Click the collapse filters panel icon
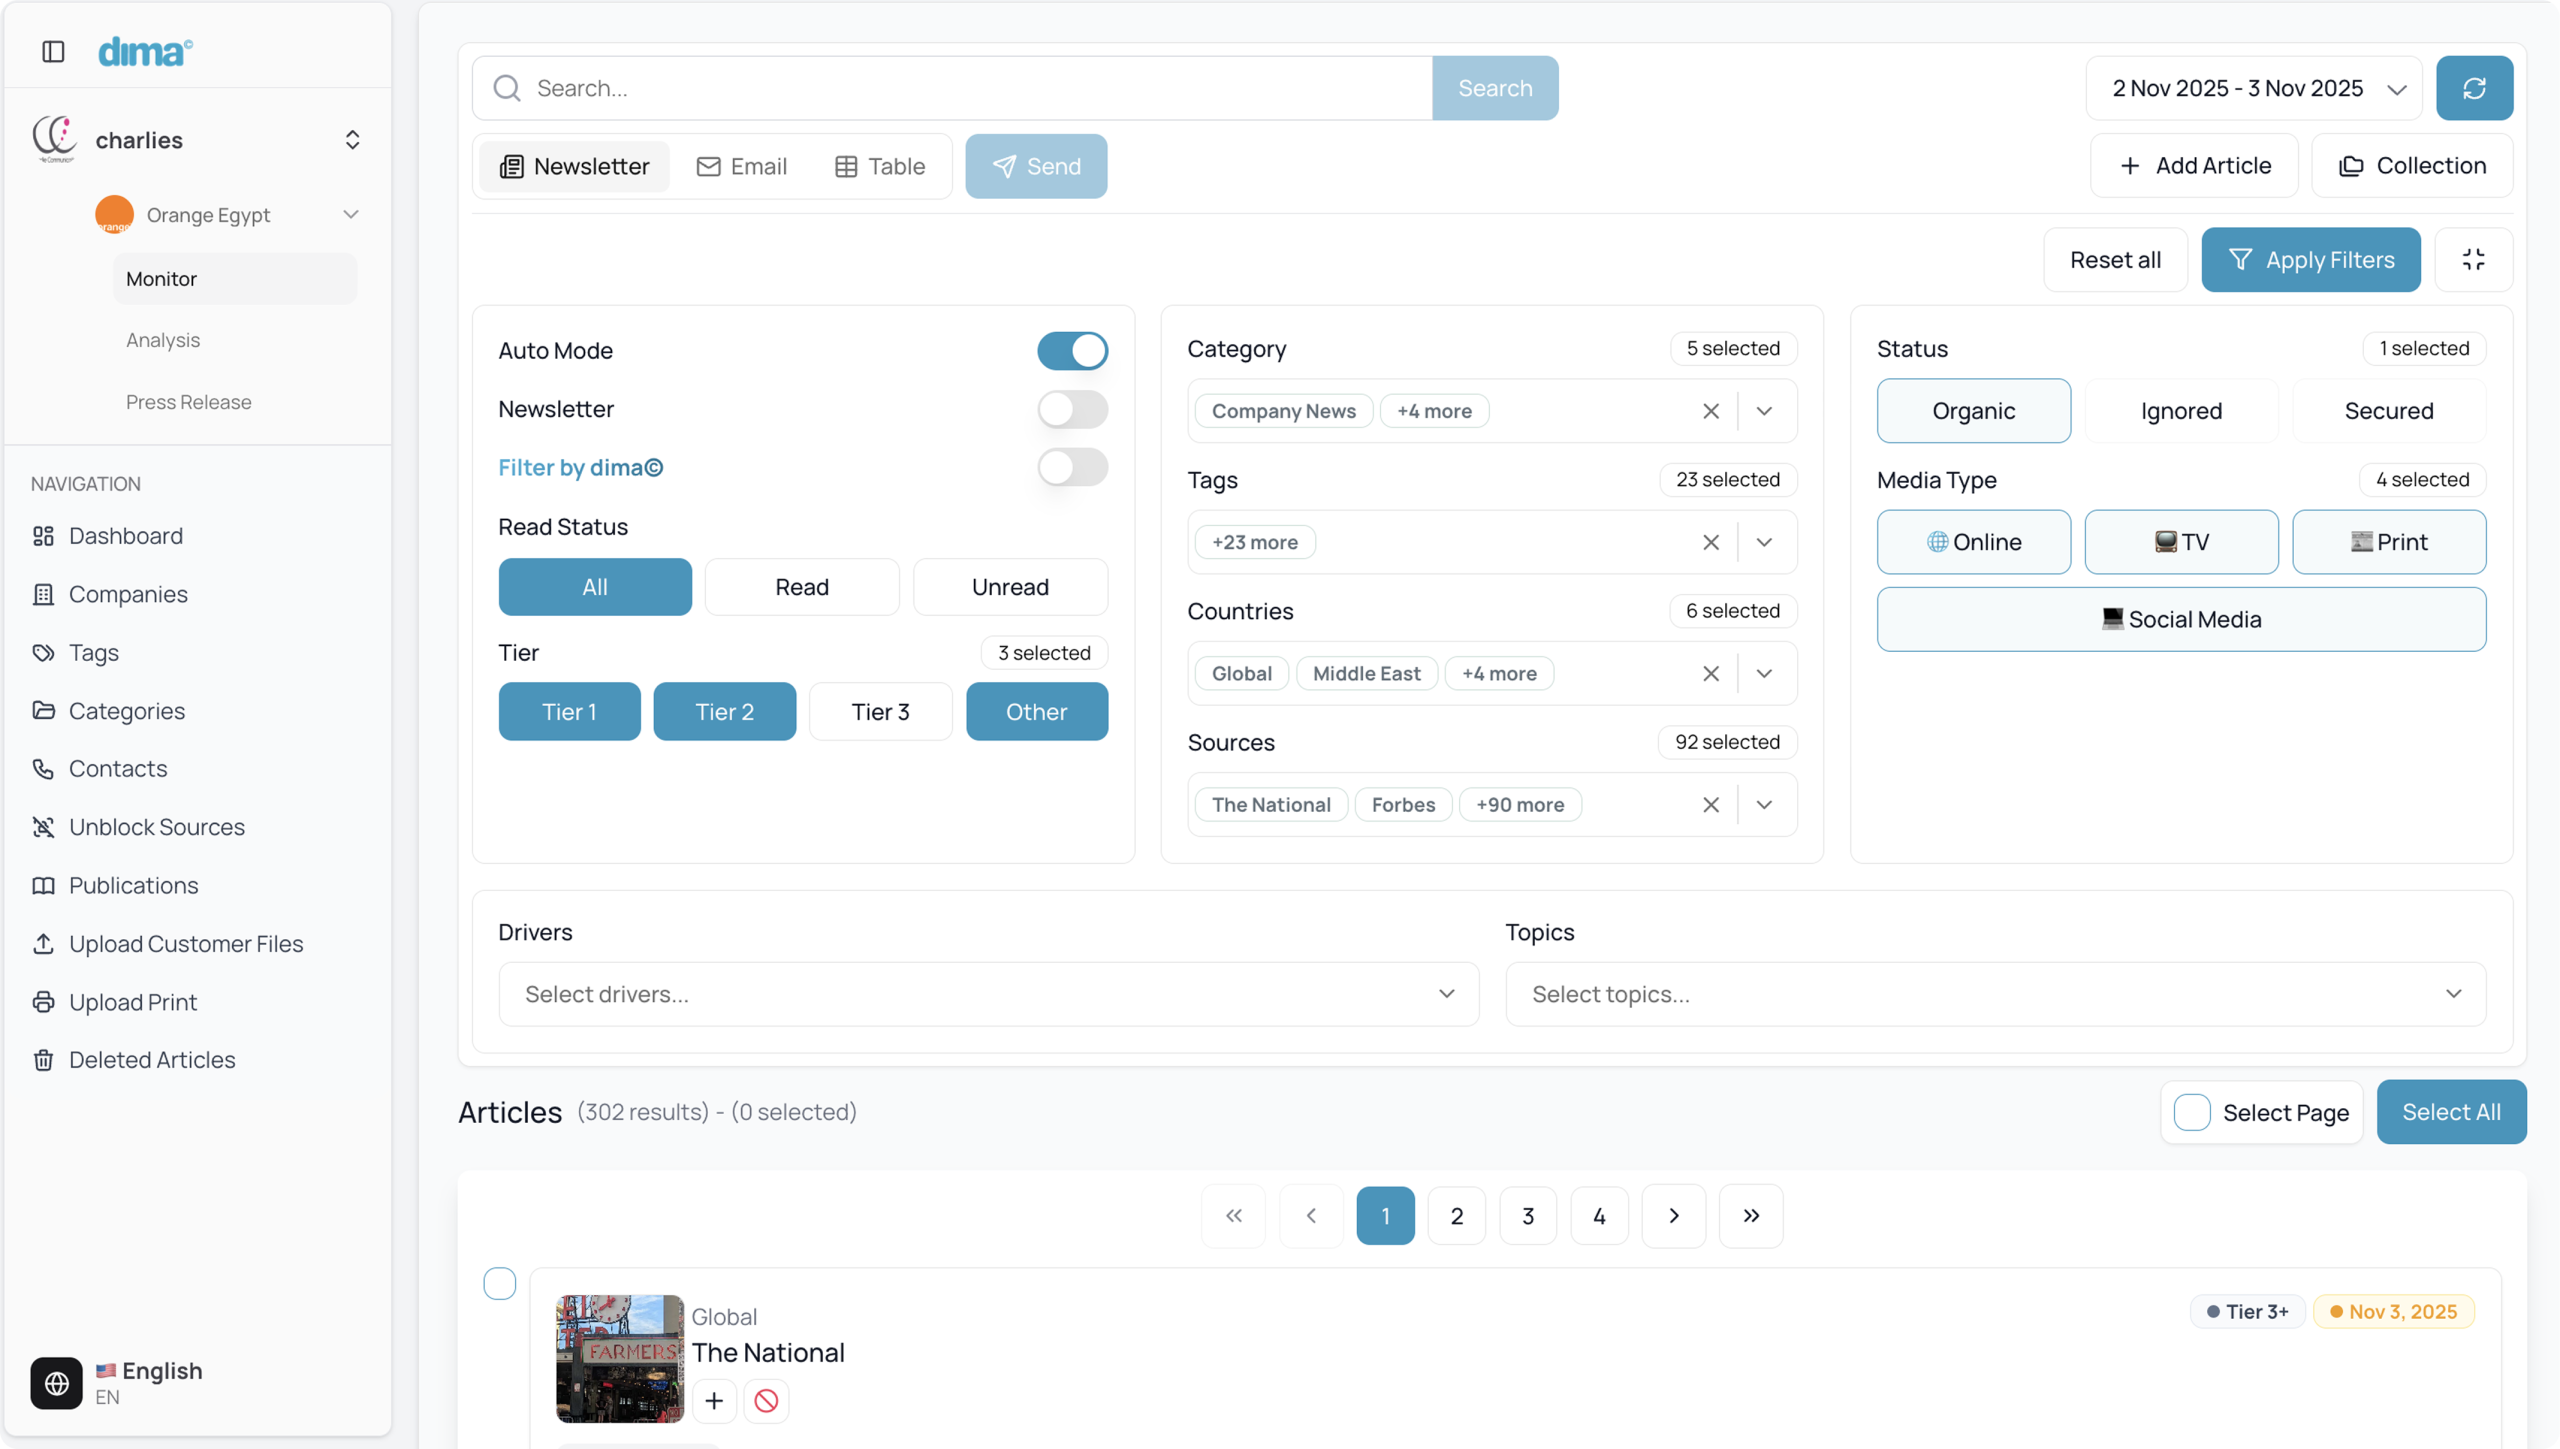The height and width of the screenshot is (1449, 2560). [x=2473, y=260]
